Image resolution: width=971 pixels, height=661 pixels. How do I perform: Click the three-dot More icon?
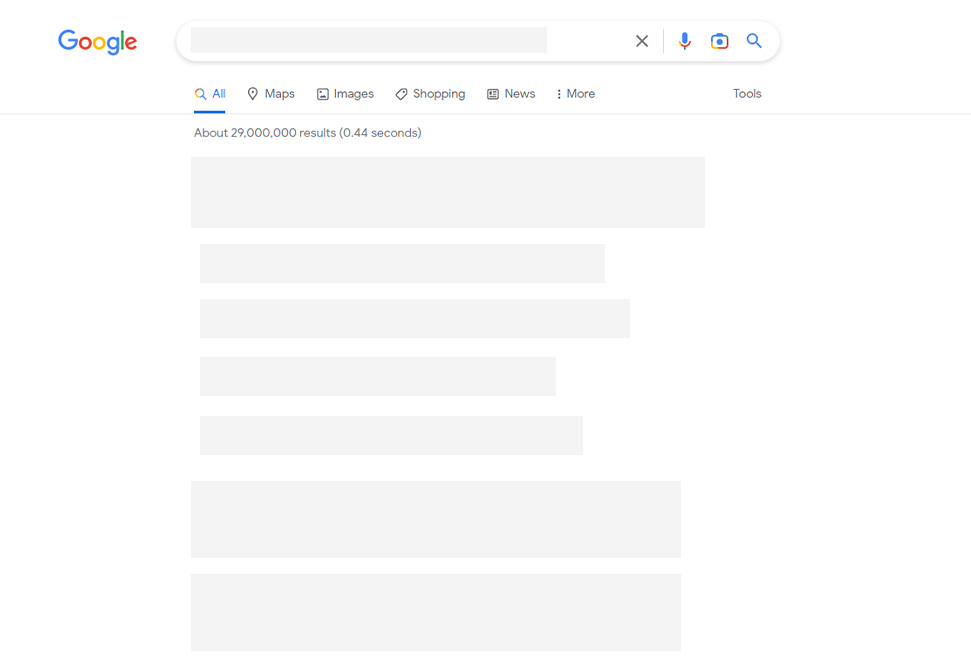[x=559, y=94]
